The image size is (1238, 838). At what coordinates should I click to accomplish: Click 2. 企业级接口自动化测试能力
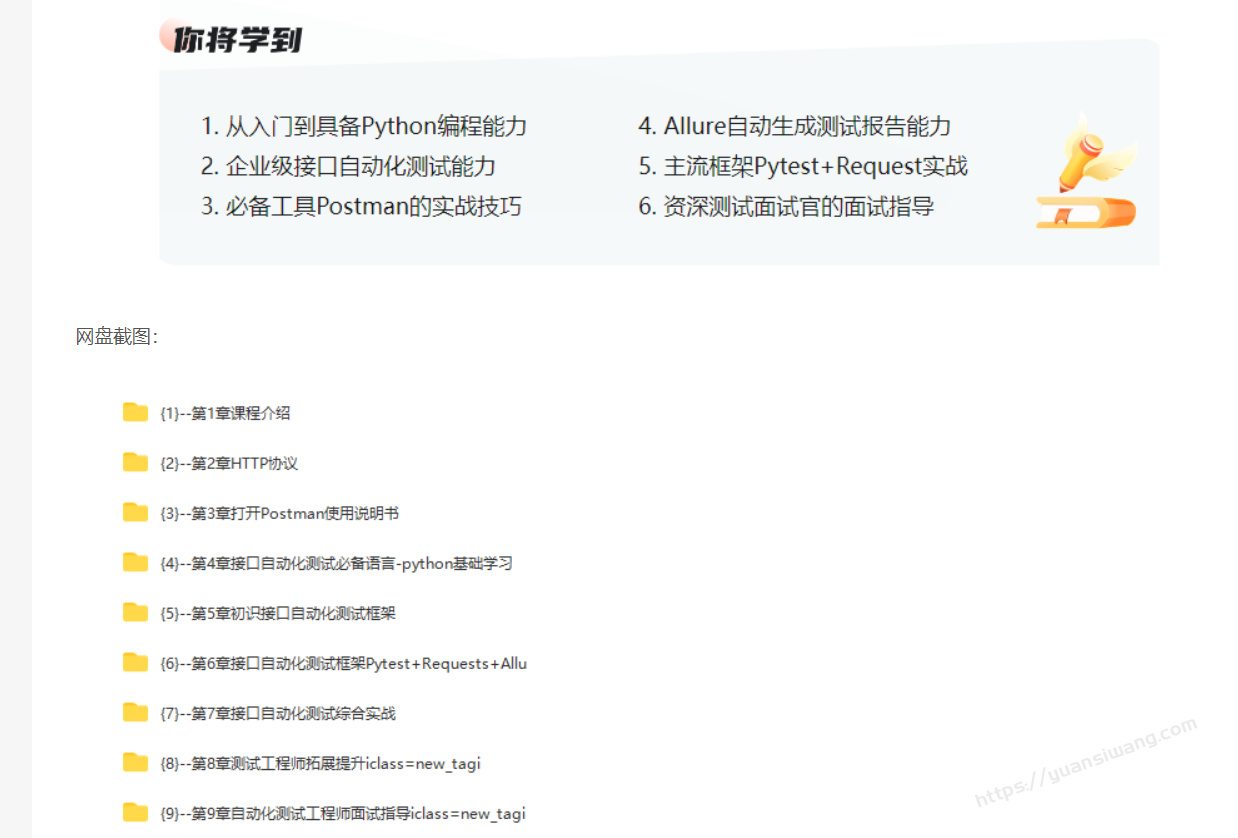(349, 167)
